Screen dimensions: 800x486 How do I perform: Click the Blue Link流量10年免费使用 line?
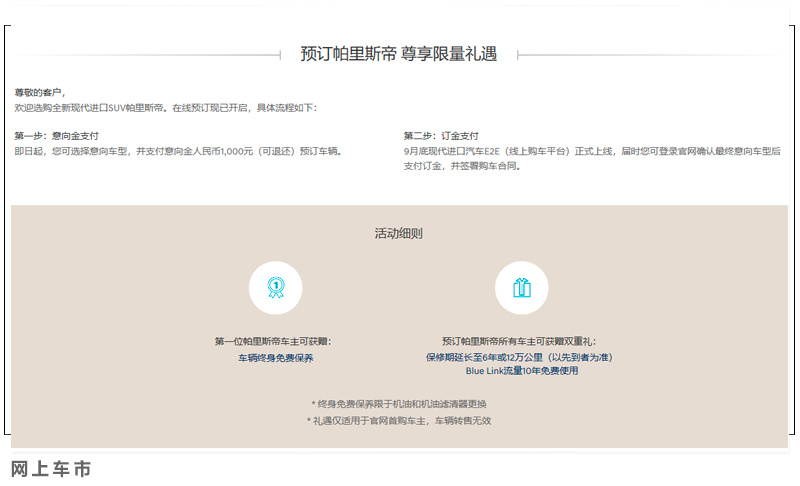click(x=521, y=371)
